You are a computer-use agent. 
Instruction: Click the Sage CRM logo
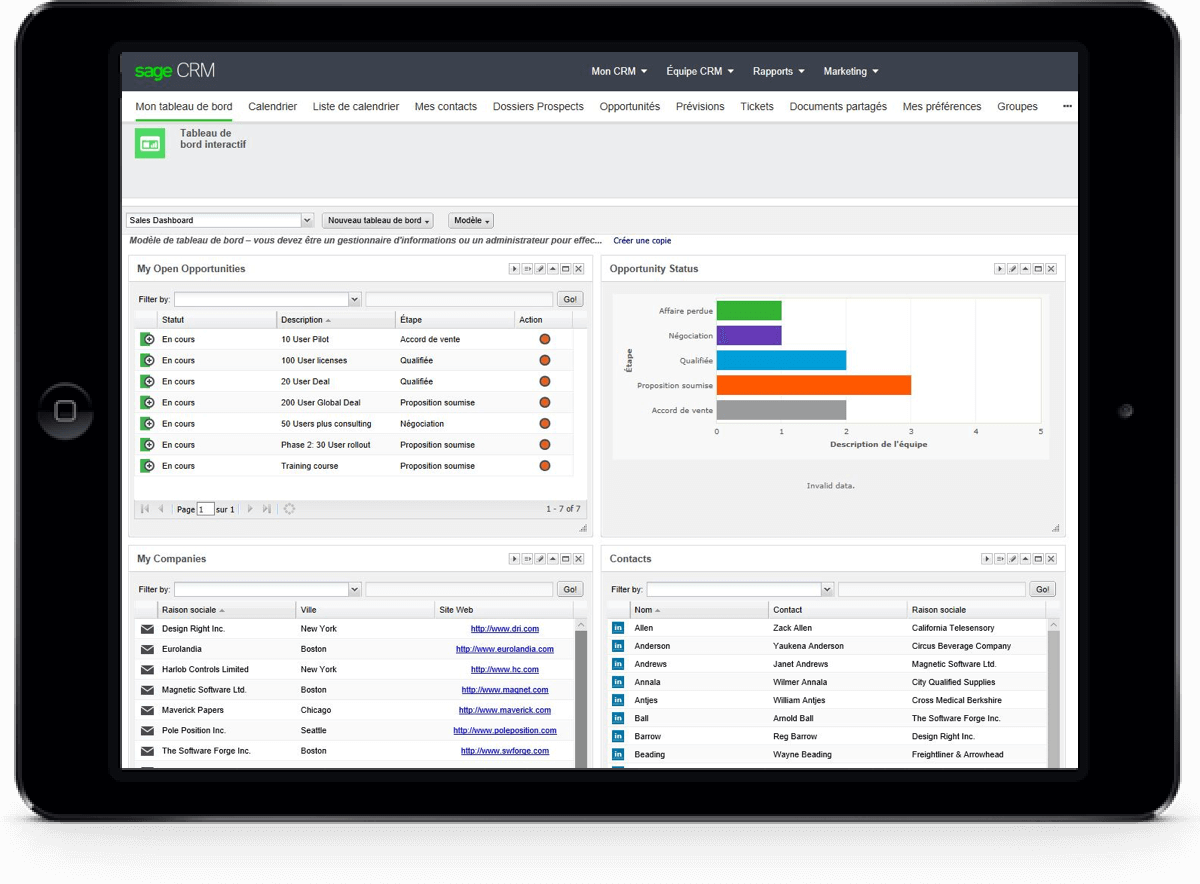(175, 71)
